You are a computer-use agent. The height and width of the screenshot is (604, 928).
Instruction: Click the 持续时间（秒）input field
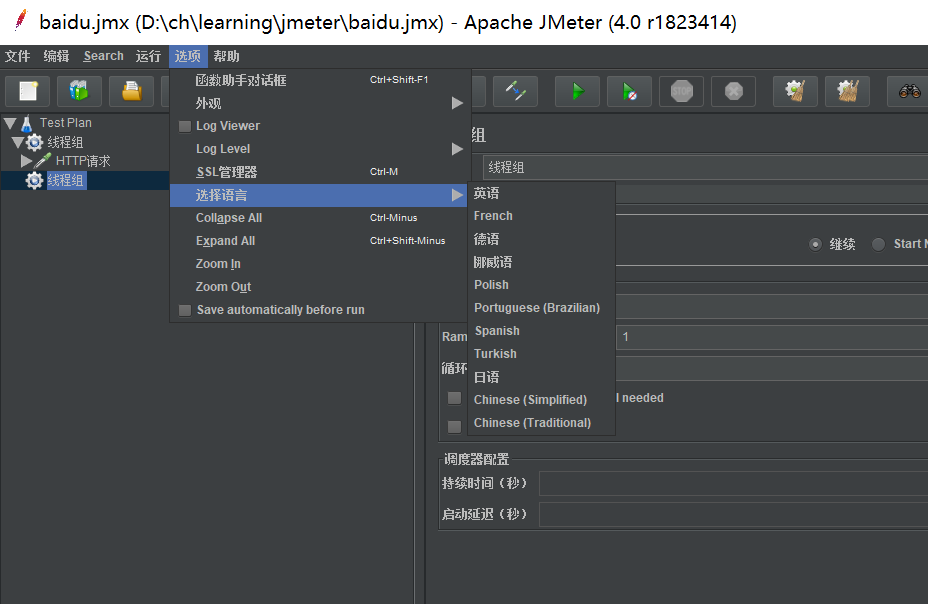(x=733, y=483)
